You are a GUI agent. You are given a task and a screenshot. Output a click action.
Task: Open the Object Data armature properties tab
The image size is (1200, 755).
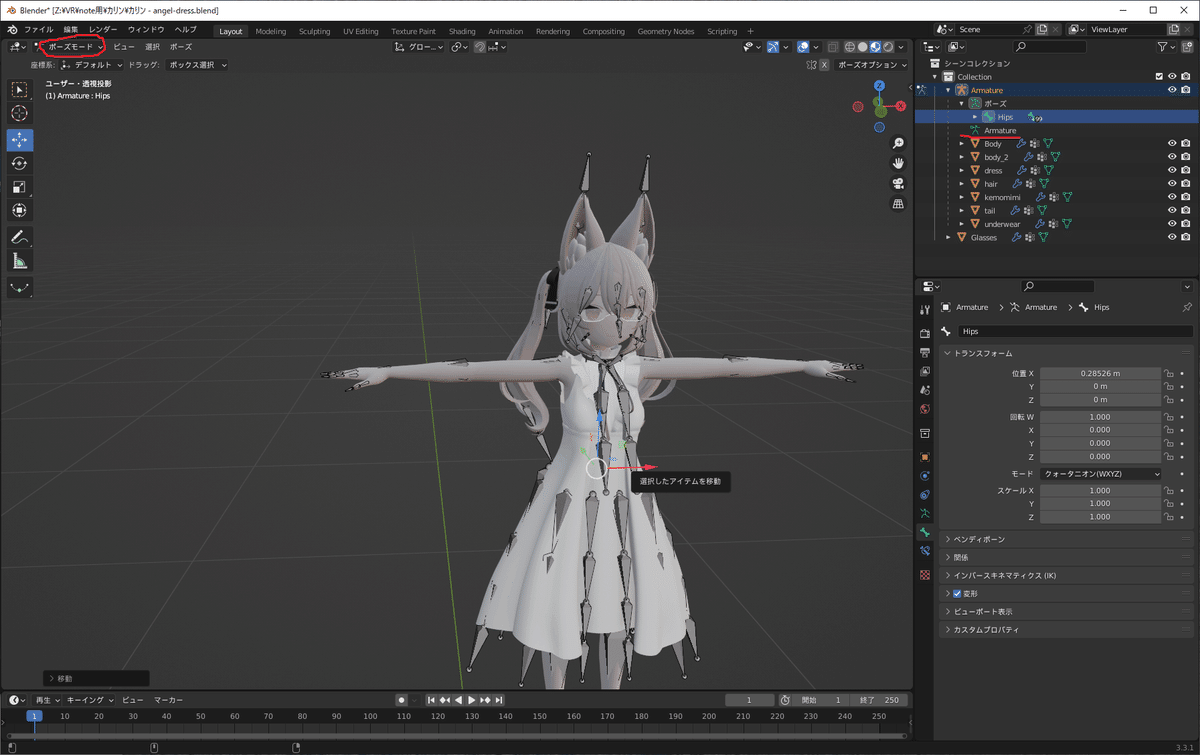pyautogui.click(x=925, y=513)
